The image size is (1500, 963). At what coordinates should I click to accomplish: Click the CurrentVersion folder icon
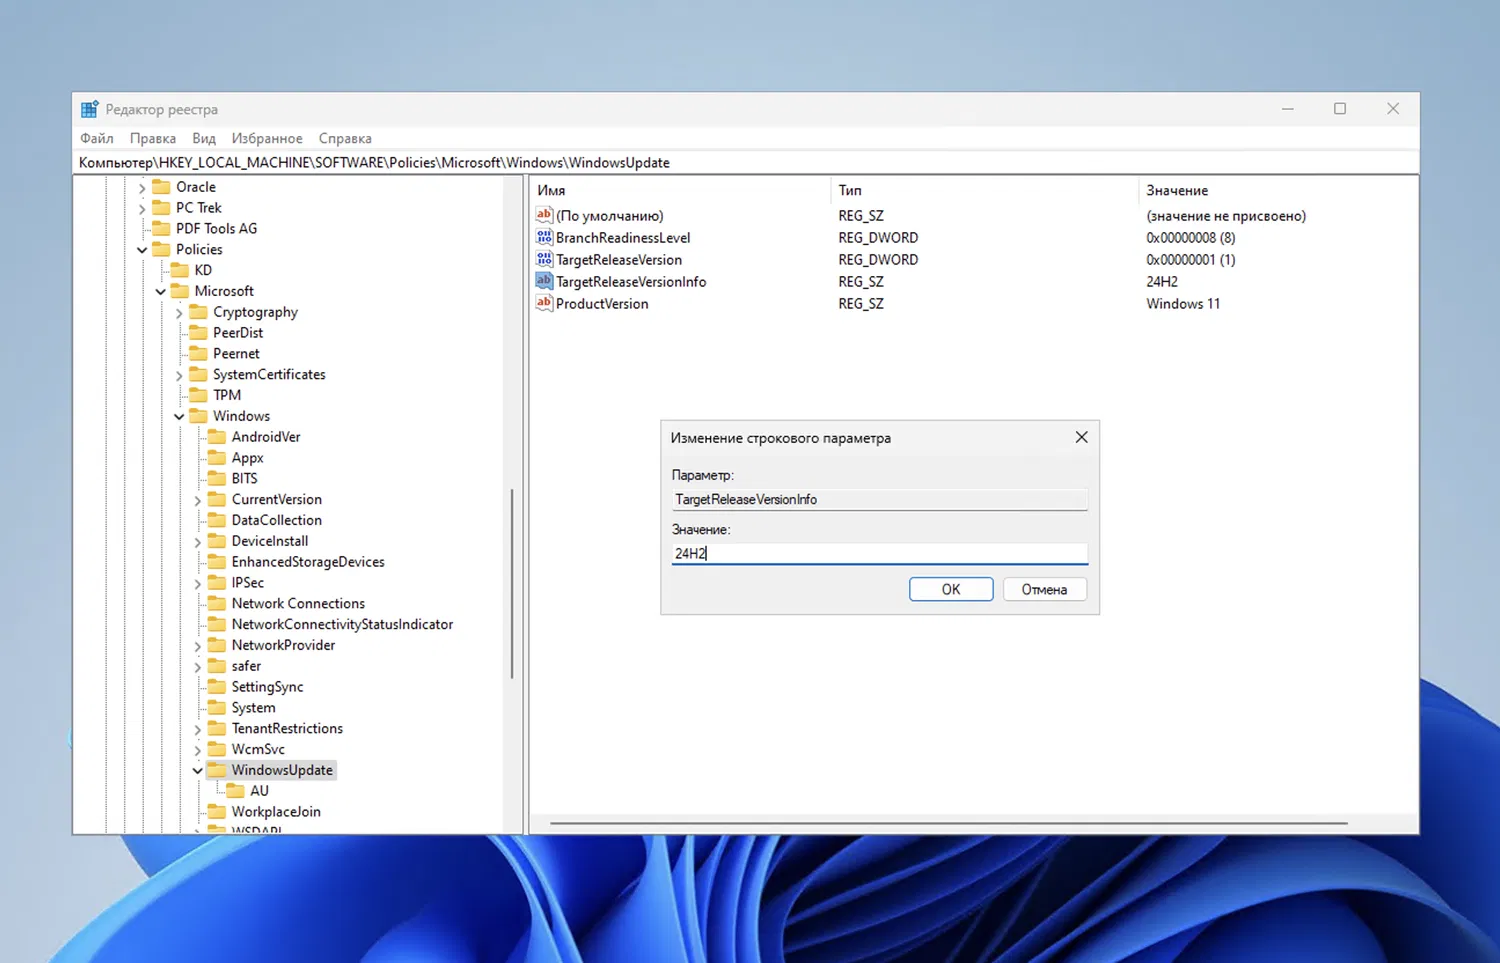[217, 500]
